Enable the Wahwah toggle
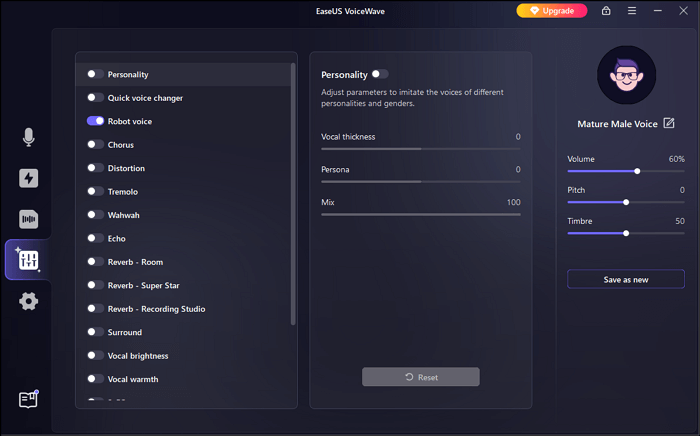700x436 pixels. 95,215
